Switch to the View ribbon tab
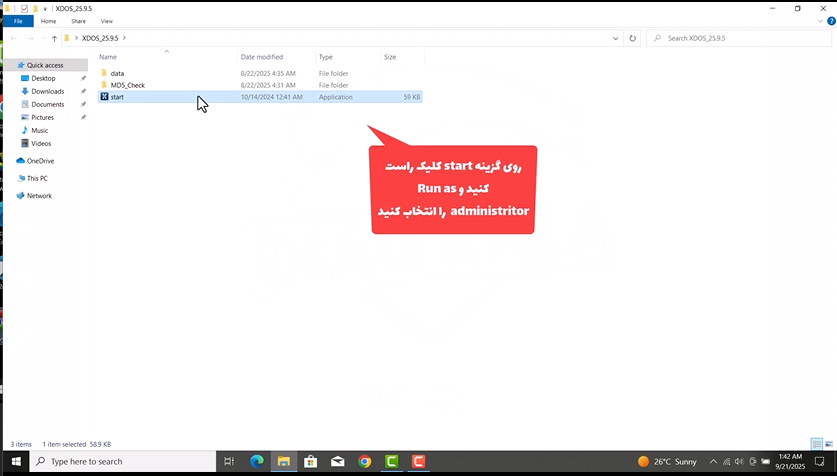 pos(106,21)
